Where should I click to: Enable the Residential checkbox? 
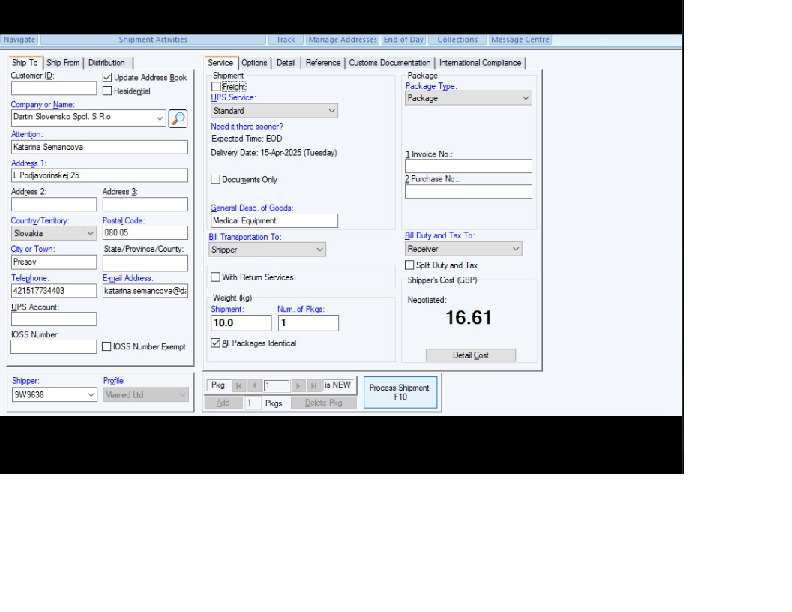(x=108, y=91)
